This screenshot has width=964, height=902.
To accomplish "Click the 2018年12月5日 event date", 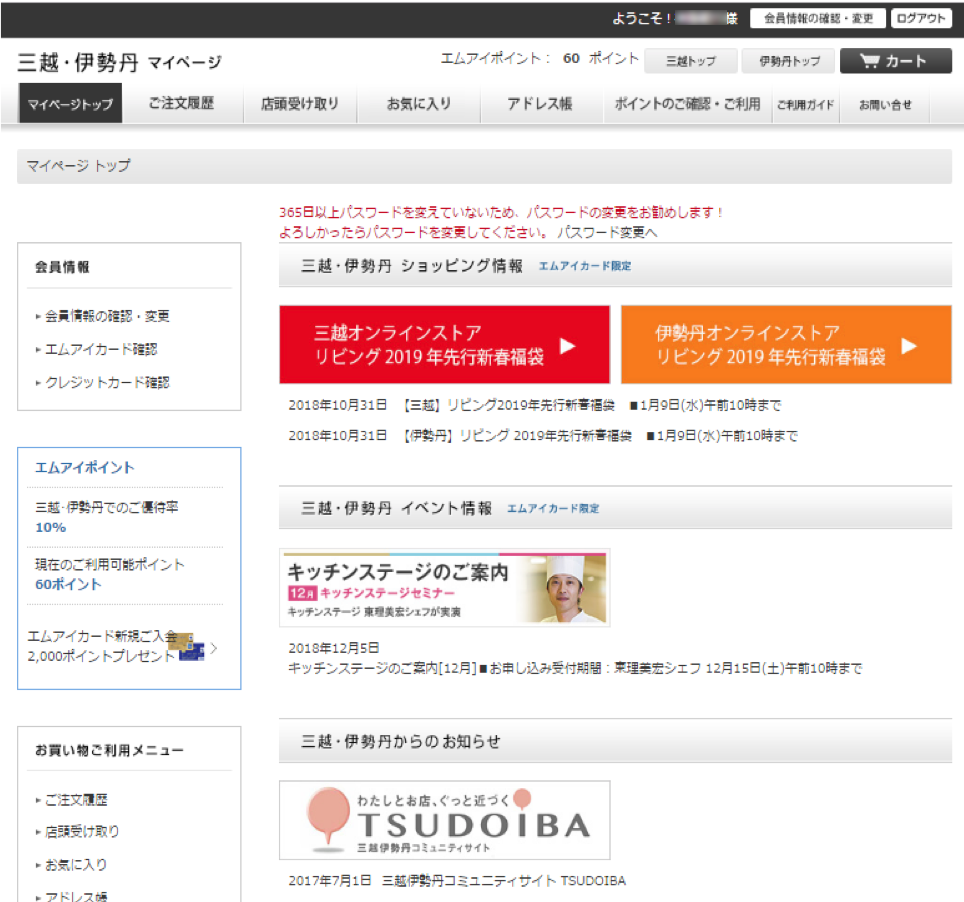I will point(334,648).
